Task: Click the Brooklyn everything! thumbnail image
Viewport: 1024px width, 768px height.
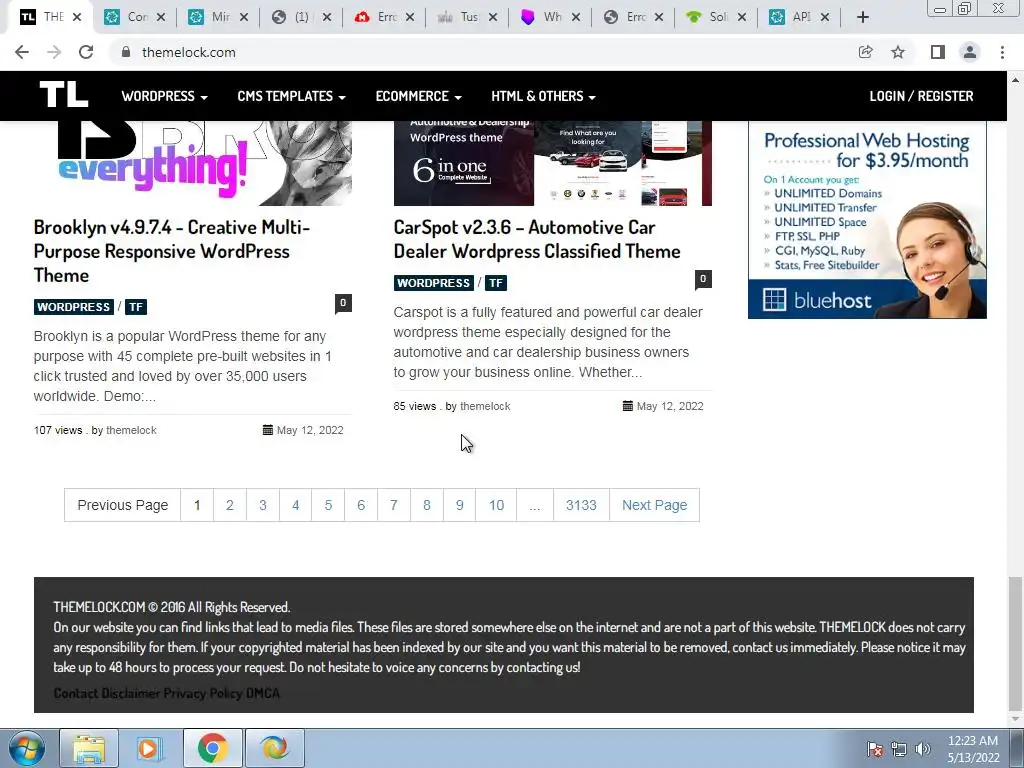Action: [193, 163]
